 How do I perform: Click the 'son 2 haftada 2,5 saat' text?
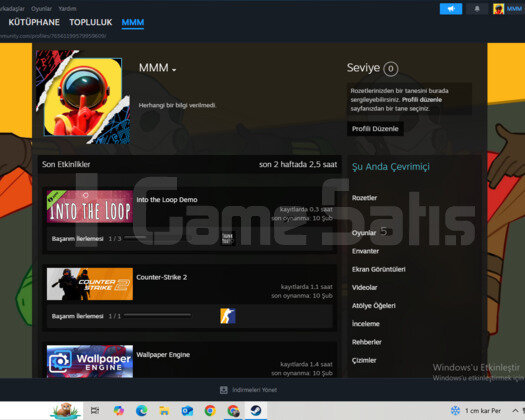point(298,164)
